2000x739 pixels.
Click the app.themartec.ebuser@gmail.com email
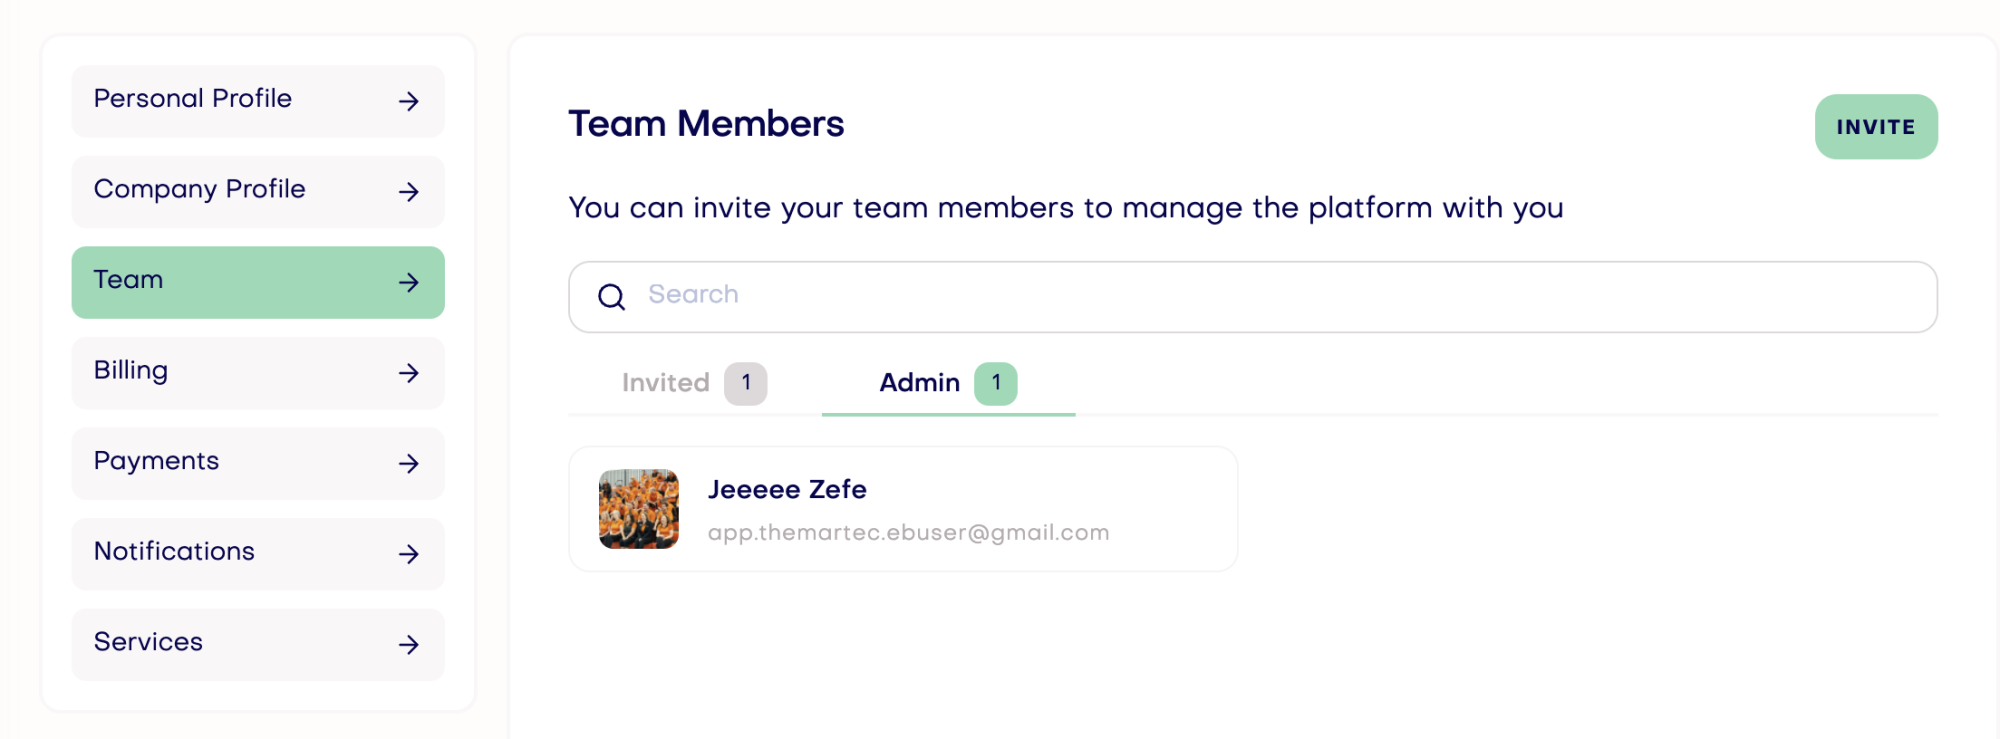tap(908, 533)
